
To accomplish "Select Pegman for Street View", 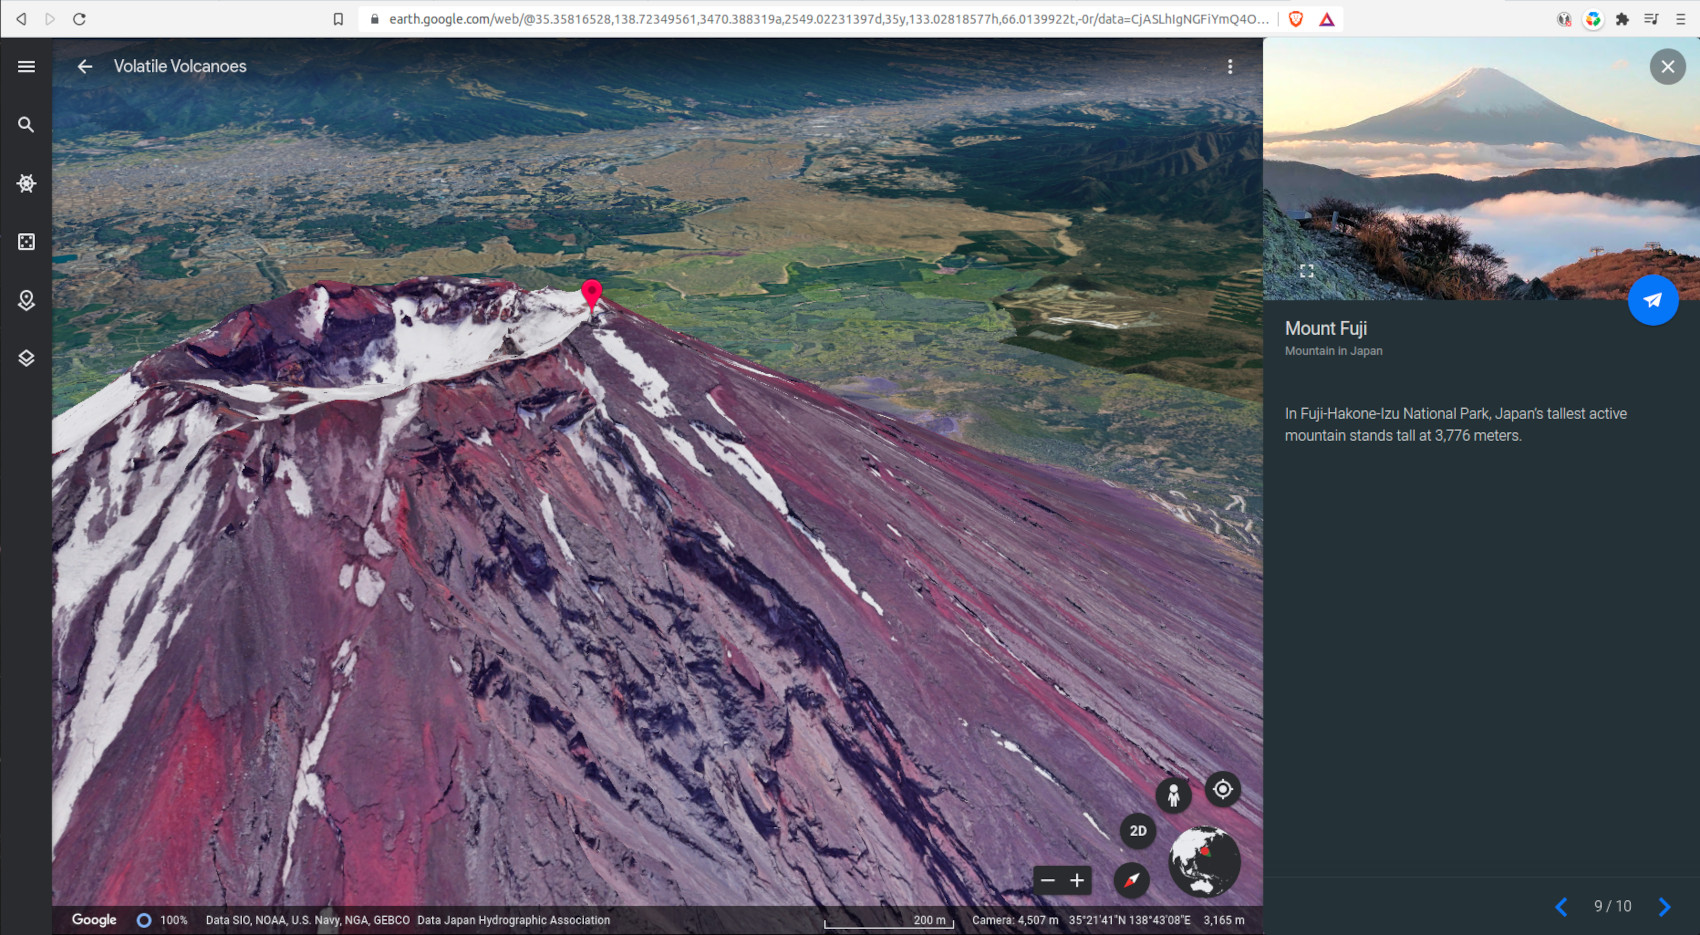I will point(1173,795).
